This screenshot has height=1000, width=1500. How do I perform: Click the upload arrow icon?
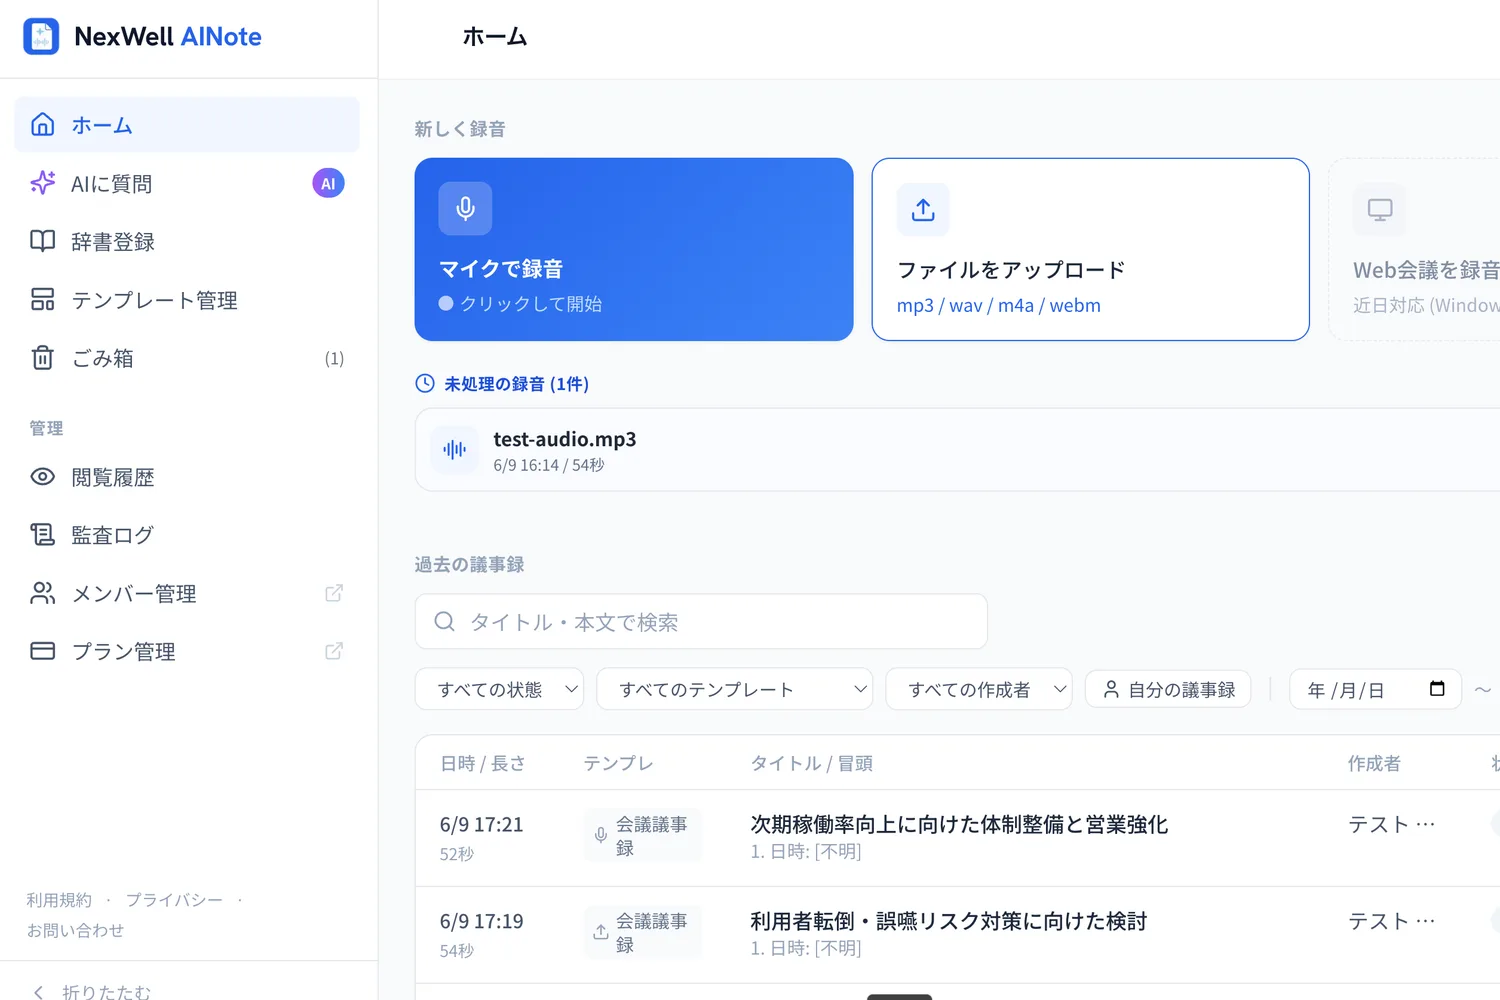[923, 209]
